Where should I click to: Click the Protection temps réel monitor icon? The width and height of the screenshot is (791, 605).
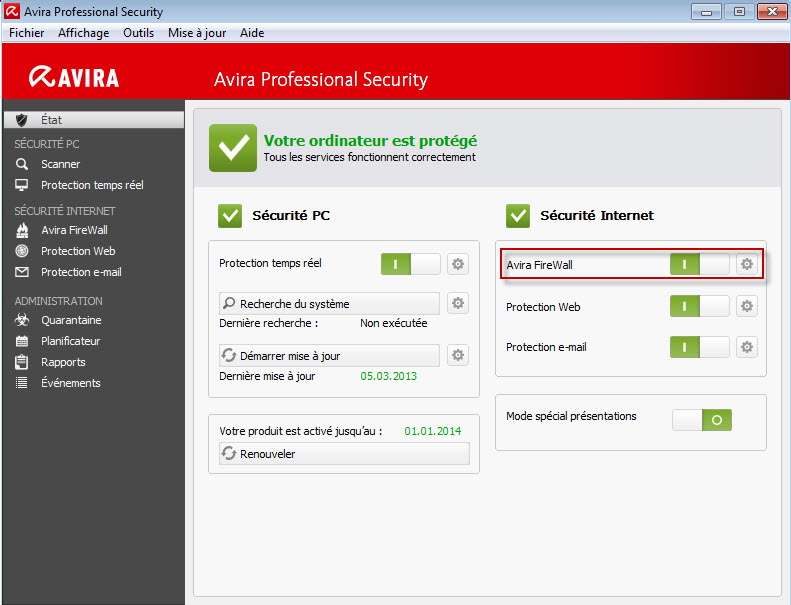22,185
